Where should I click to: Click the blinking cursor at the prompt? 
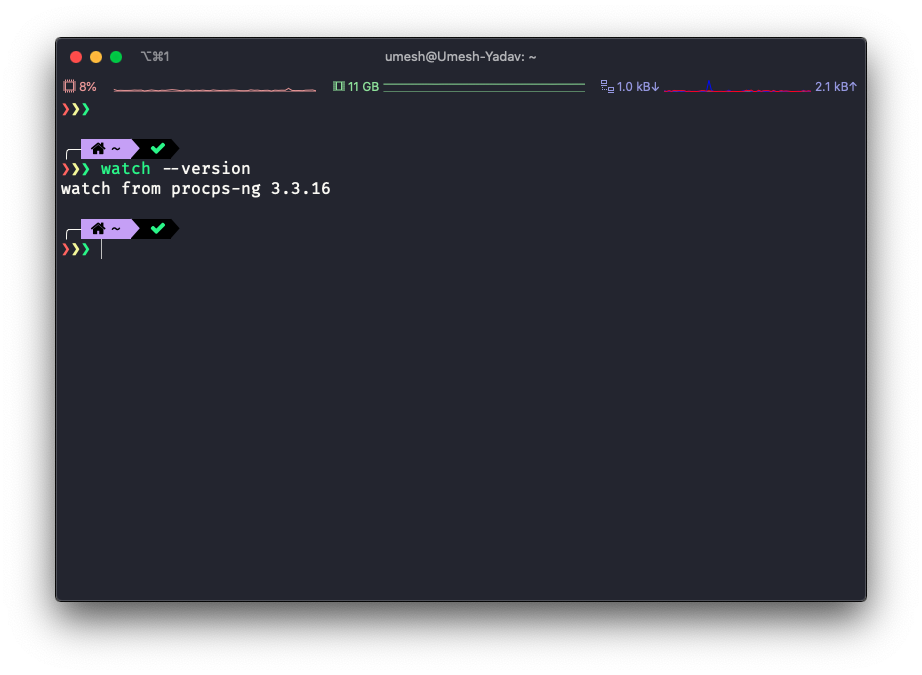101,249
